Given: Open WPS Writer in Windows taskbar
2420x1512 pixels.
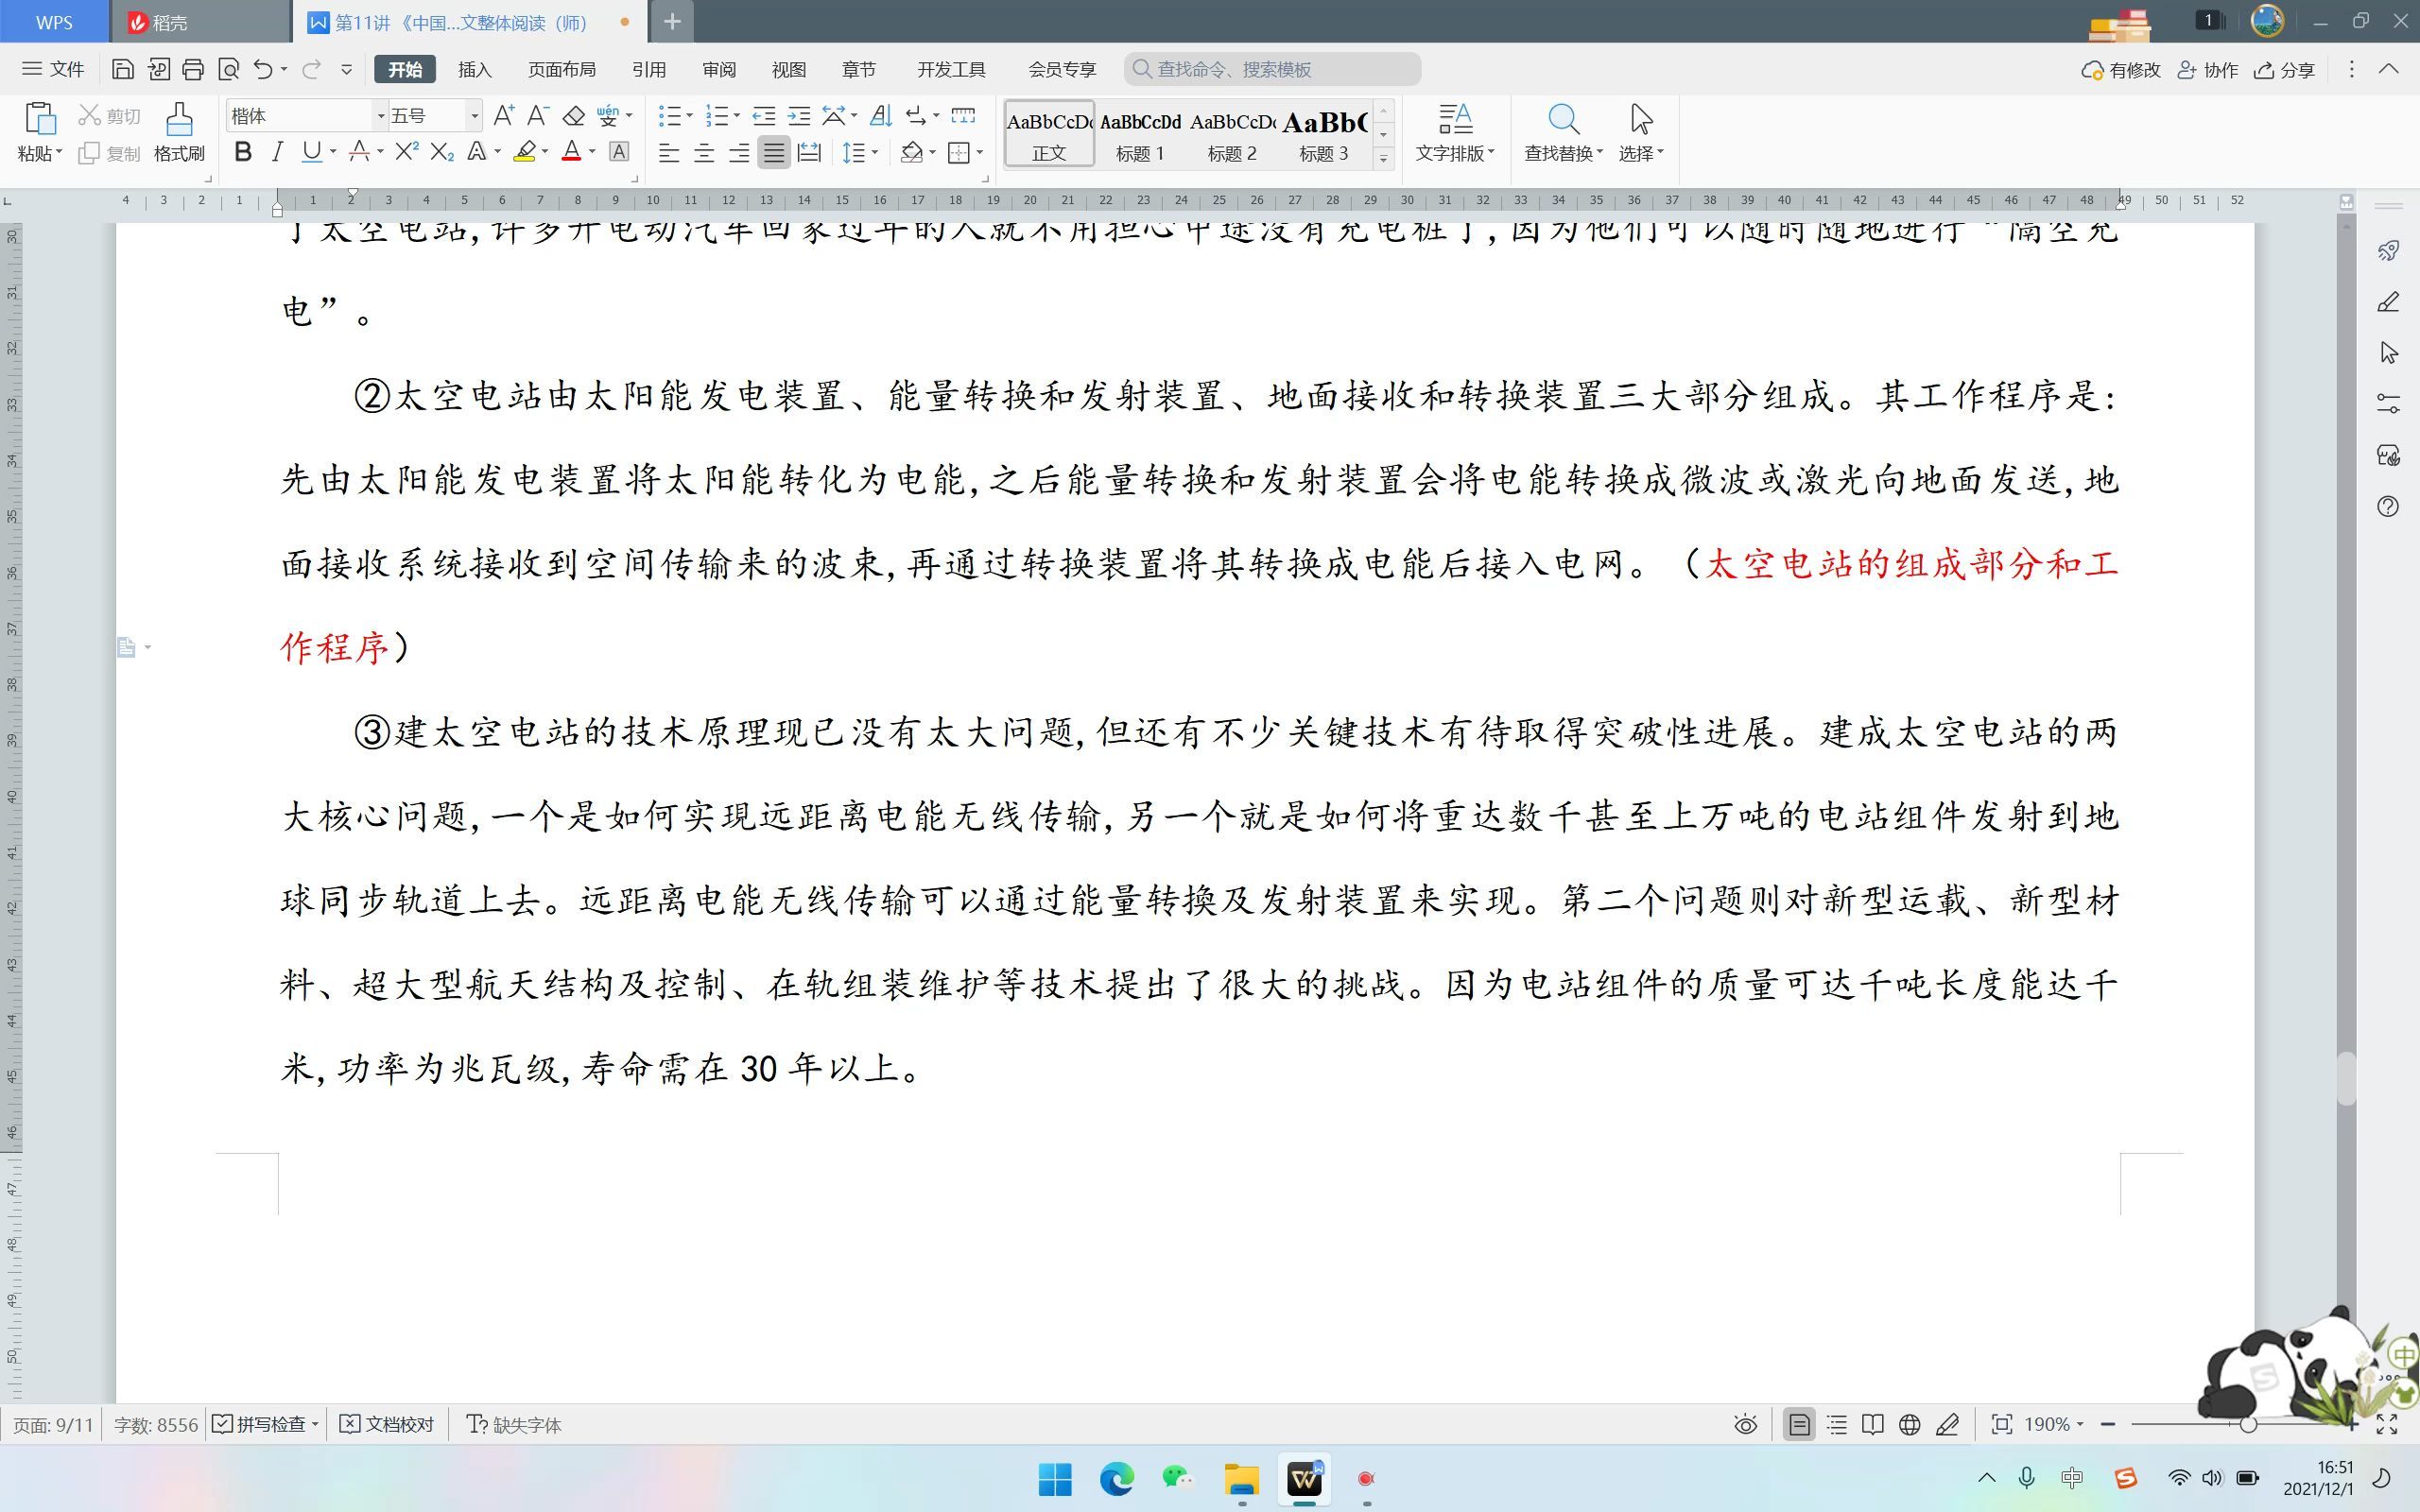Looking at the screenshot, I should coord(1304,1478).
